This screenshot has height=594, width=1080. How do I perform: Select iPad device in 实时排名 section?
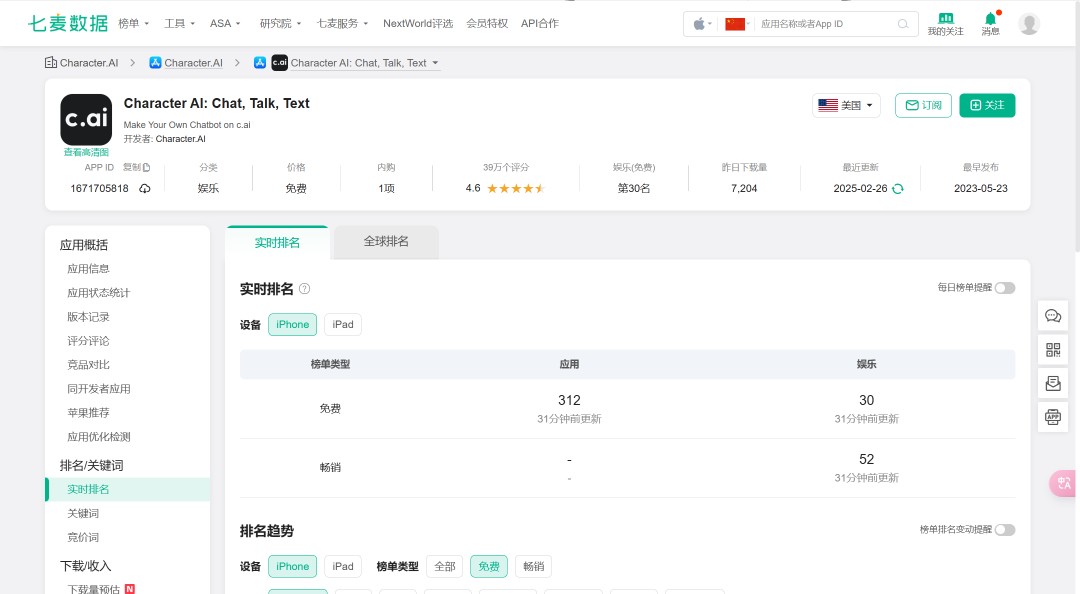(343, 325)
